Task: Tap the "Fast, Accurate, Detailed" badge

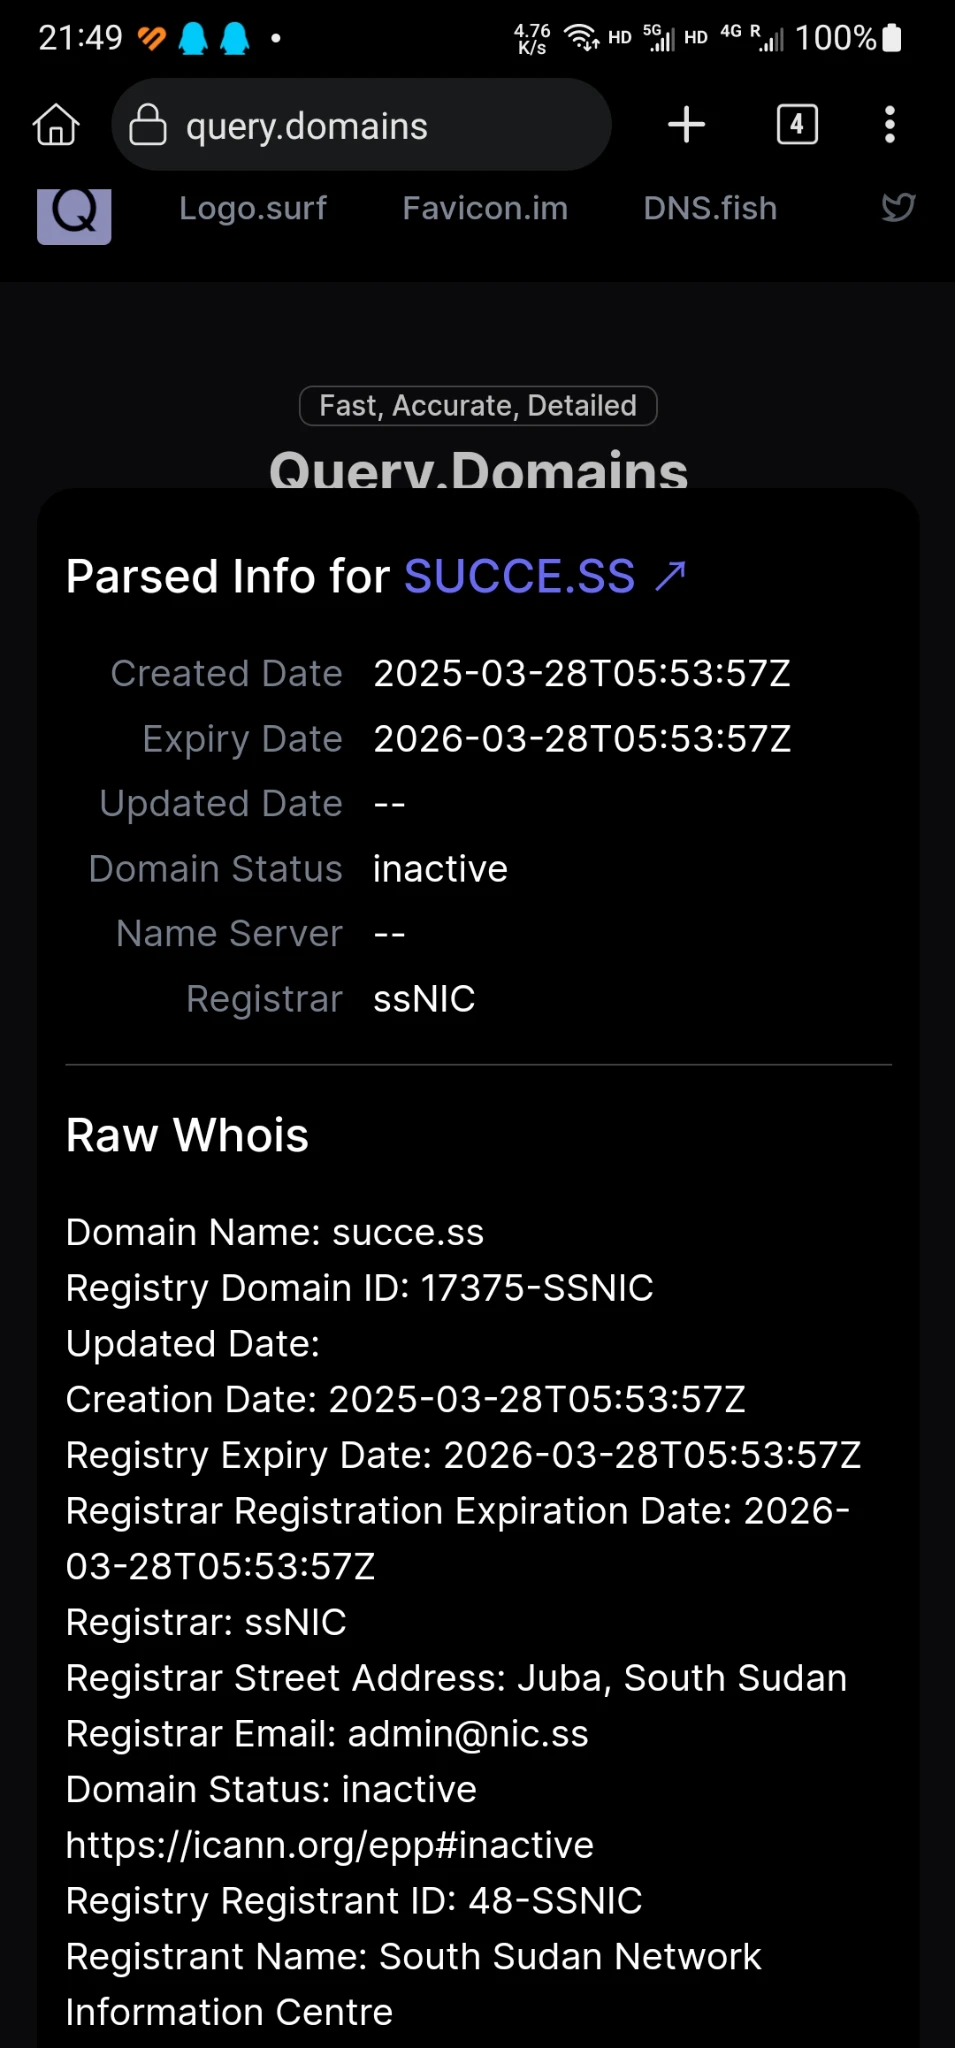Action: pyautogui.click(x=478, y=406)
